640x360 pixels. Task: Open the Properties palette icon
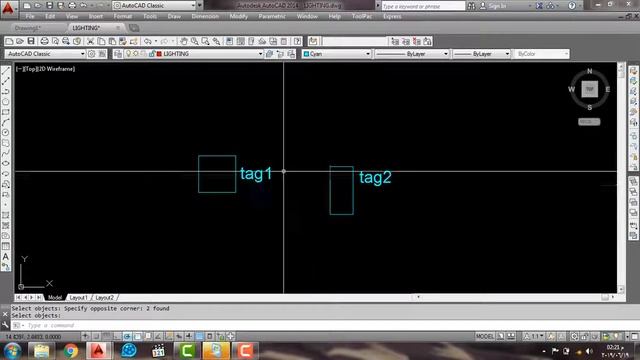click(x=229, y=41)
